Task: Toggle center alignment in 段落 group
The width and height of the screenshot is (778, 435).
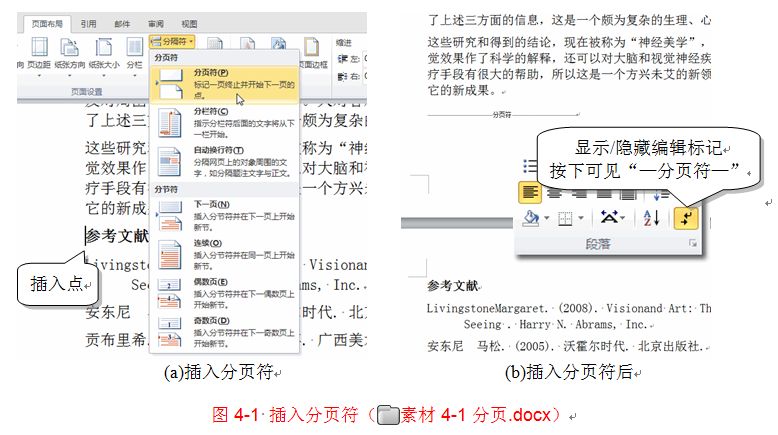Action: click(554, 193)
